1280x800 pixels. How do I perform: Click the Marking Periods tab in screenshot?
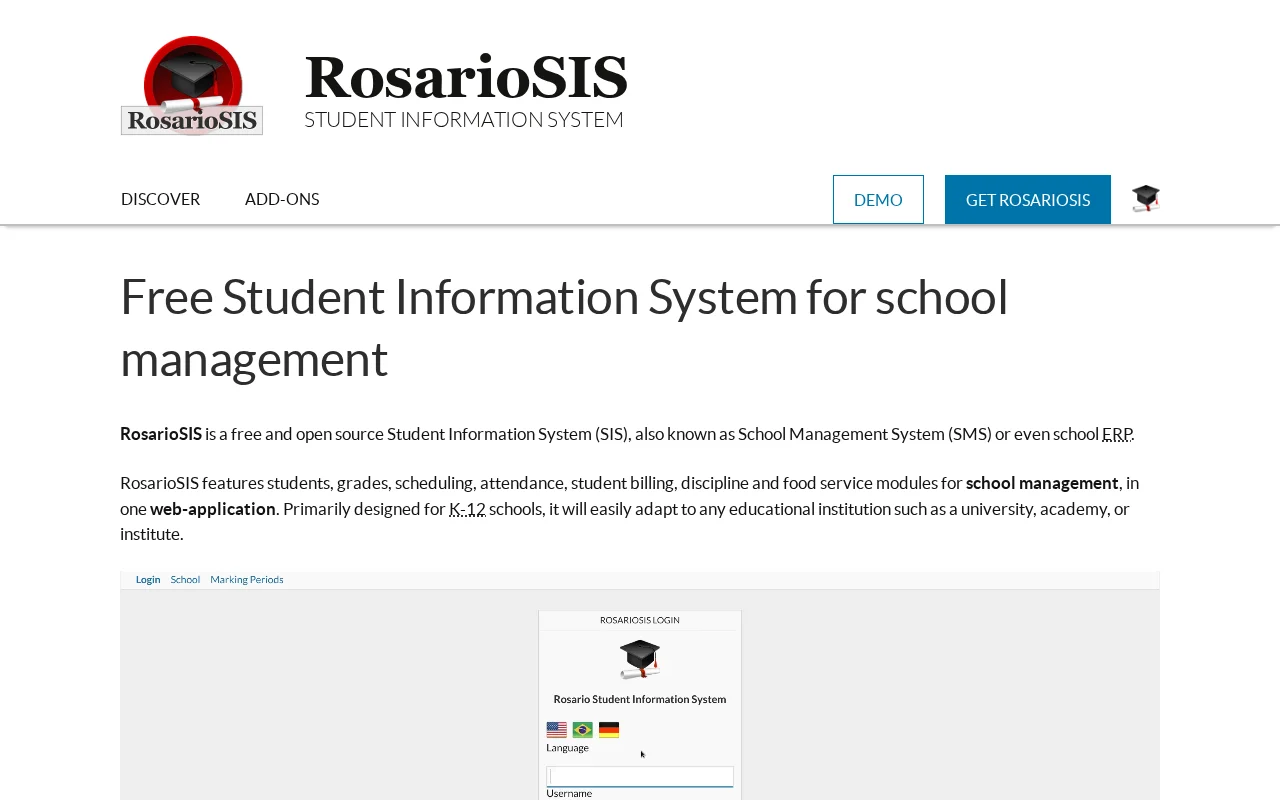(247, 579)
